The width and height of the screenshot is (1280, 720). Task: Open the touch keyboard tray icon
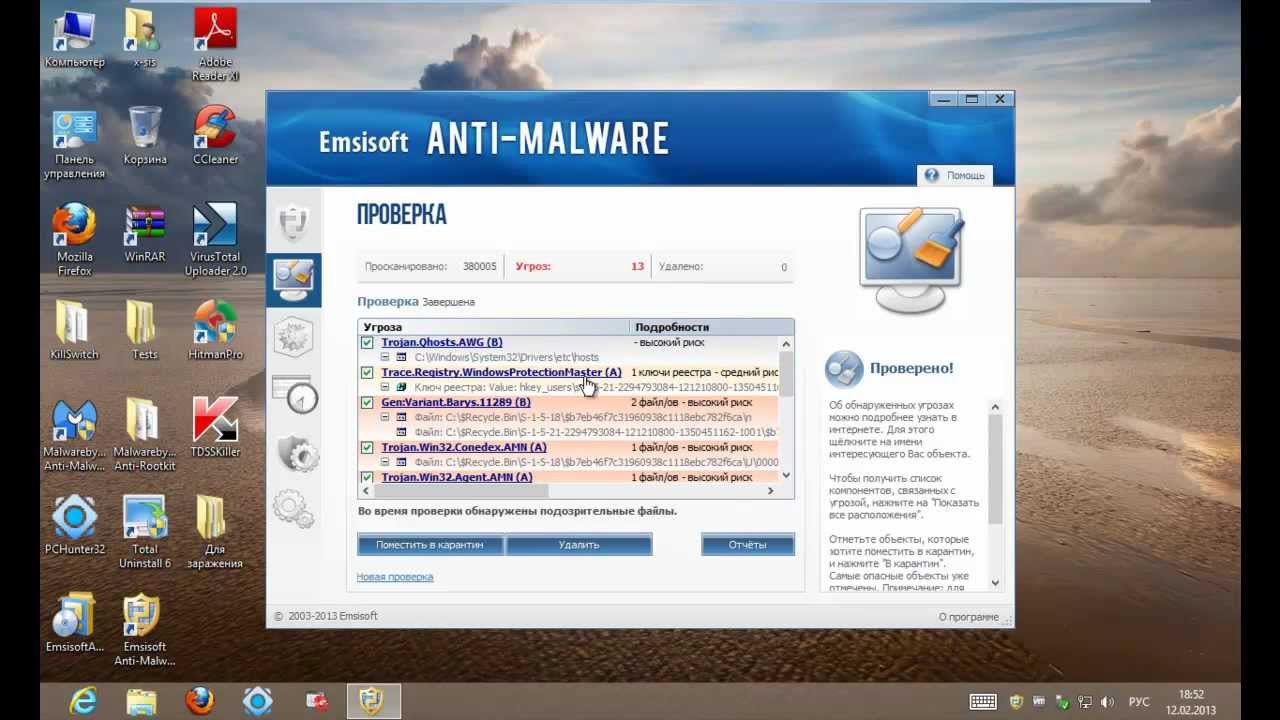[983, 702]
